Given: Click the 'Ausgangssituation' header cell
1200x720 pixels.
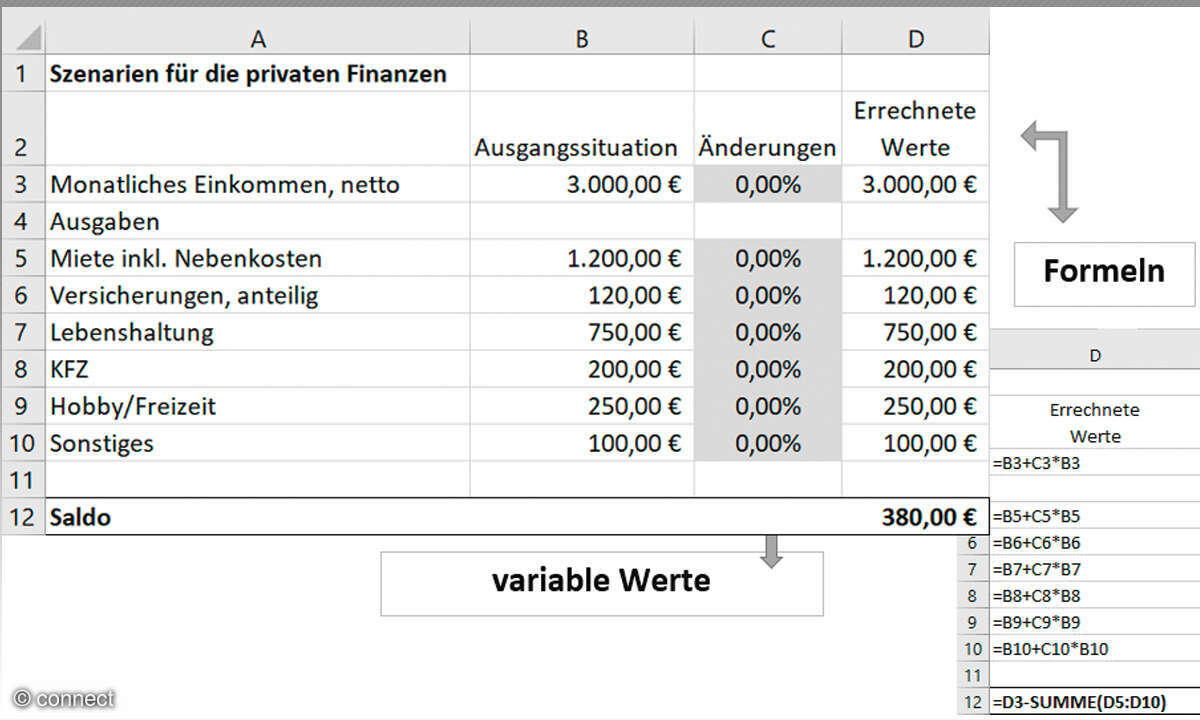Looking at the screenshot, I should click(x=582, y=129).
